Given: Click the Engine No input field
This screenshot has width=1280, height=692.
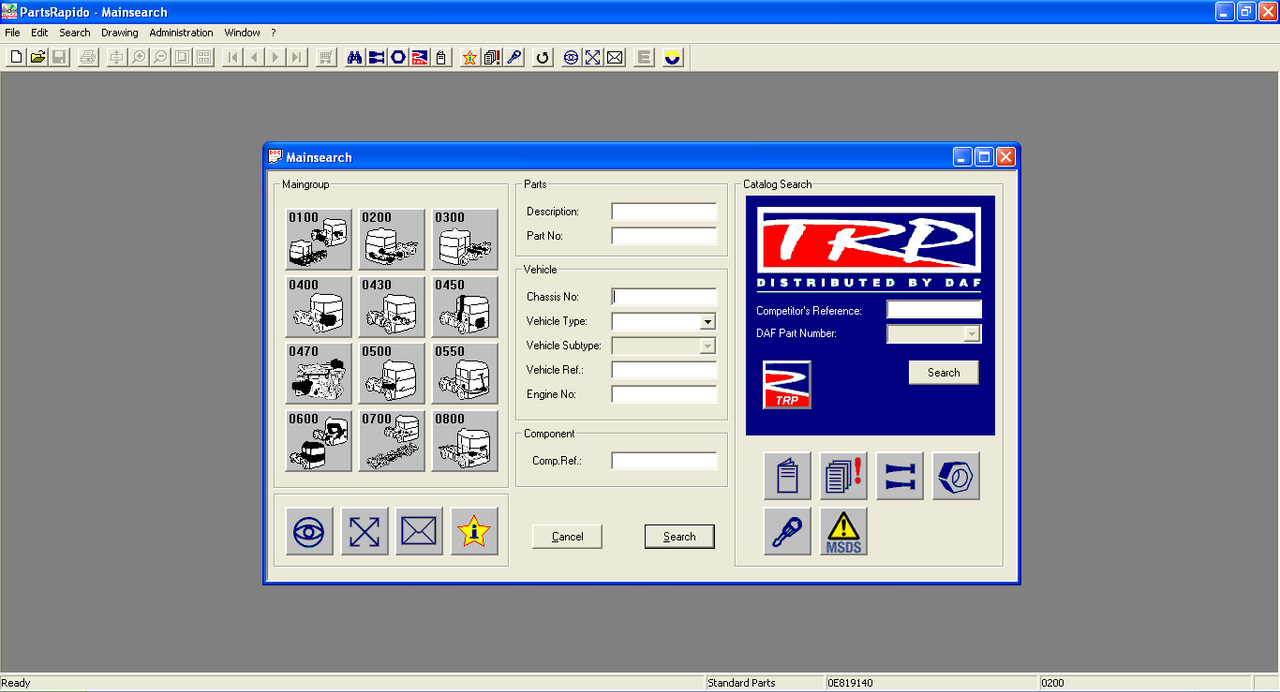Looking at the screenshot, I should [664, 394].
